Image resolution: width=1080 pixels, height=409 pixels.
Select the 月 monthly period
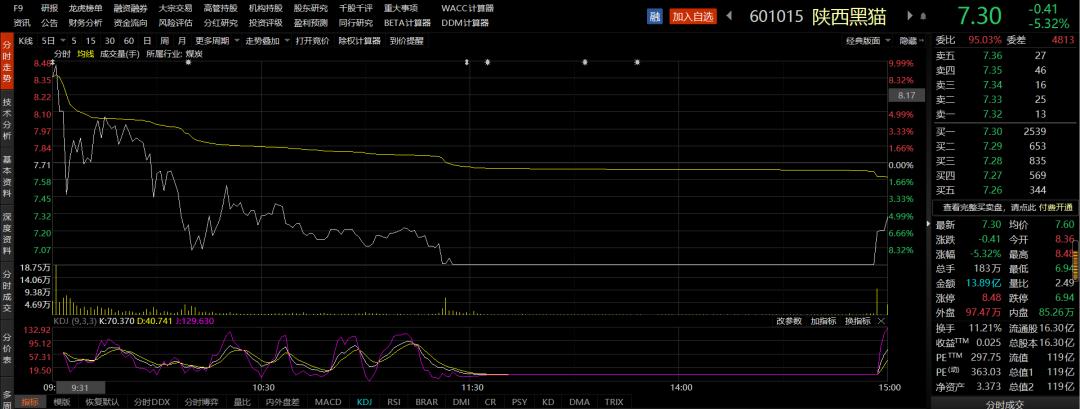tap(183, 41)
